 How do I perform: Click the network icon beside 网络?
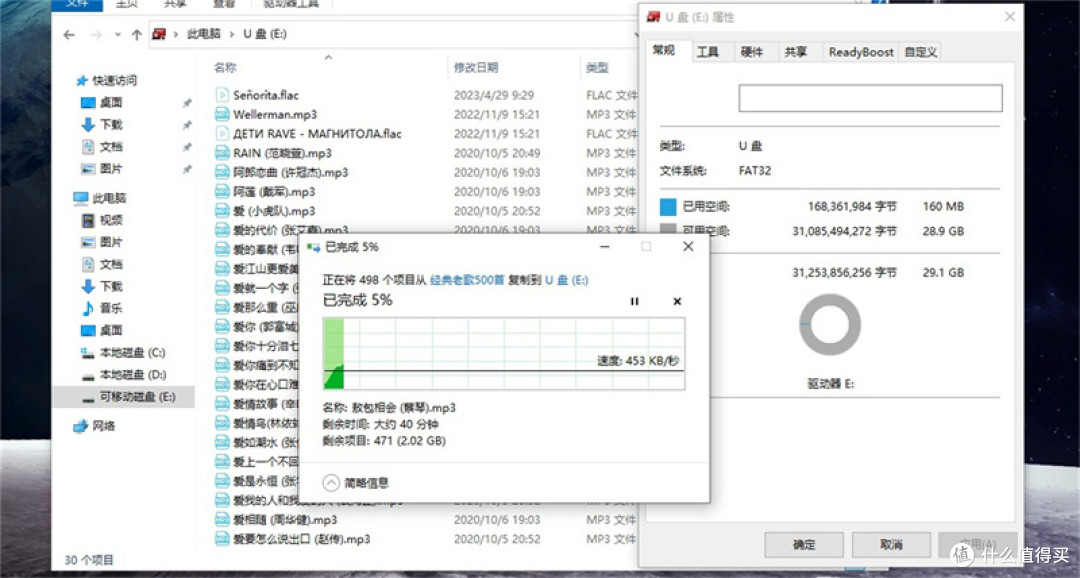pyautogui.click(x=81, y=426)
